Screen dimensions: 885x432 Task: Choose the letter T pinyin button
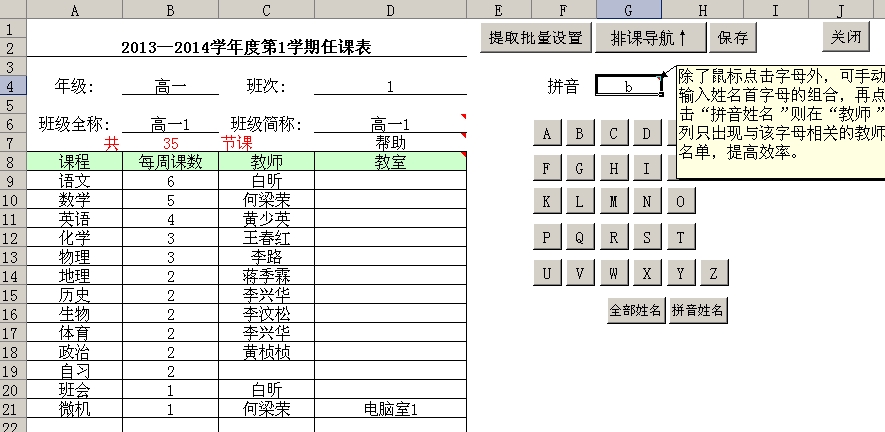tap(681, 238)
